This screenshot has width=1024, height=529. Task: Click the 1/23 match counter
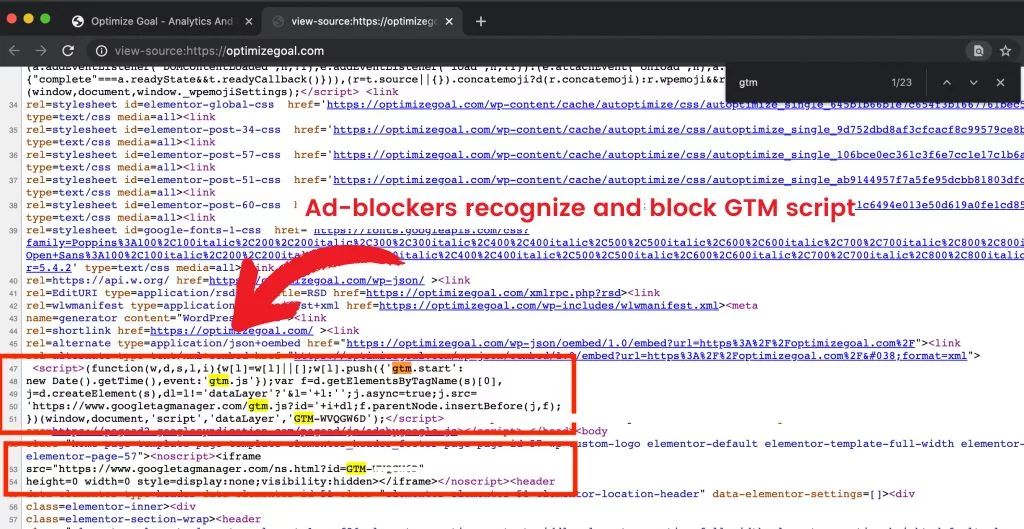point(901,82)
